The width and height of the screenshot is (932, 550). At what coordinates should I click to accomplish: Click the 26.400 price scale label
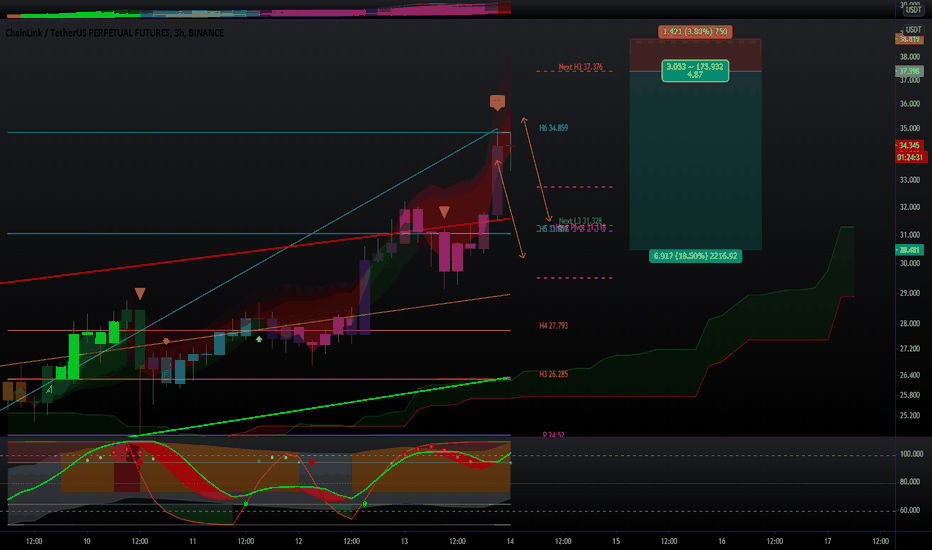coord(910,375)
